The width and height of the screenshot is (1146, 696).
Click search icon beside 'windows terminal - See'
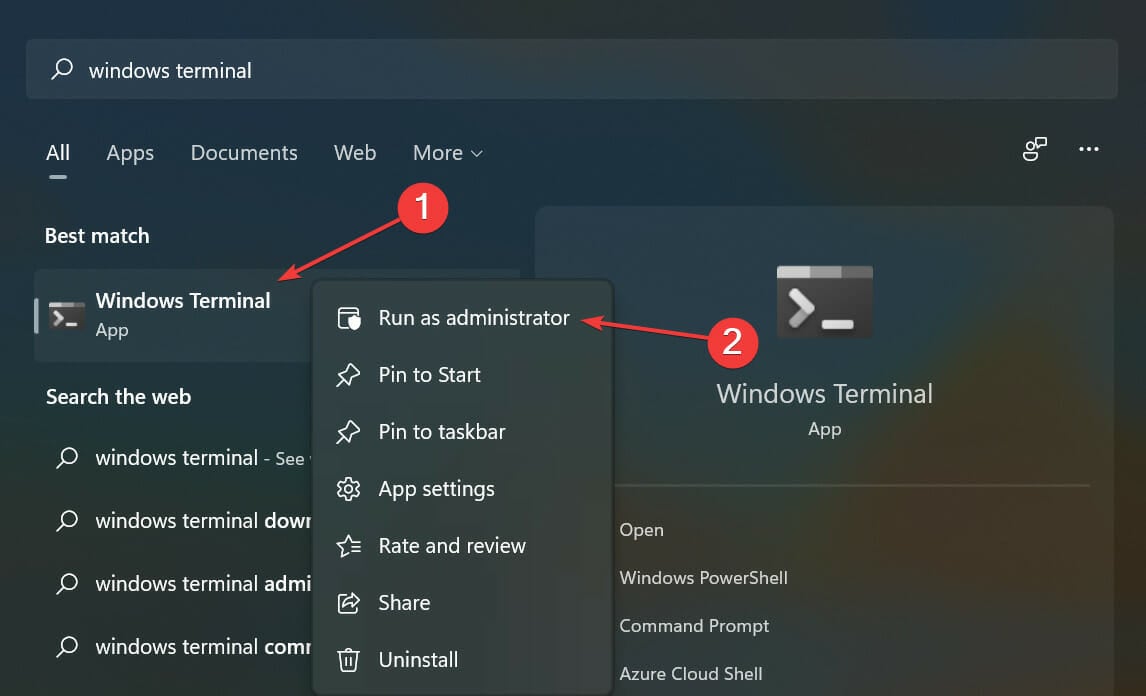point(67,458)
